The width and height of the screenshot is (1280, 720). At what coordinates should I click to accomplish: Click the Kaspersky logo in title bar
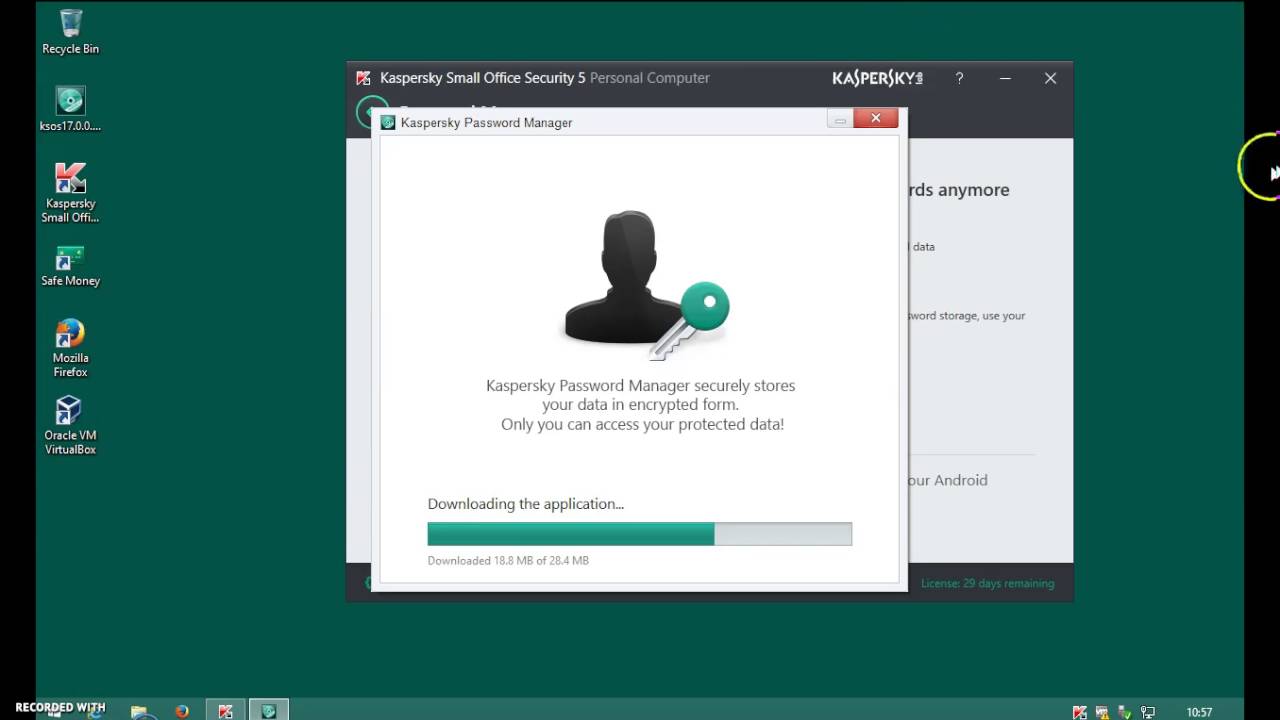pos(877,78)
